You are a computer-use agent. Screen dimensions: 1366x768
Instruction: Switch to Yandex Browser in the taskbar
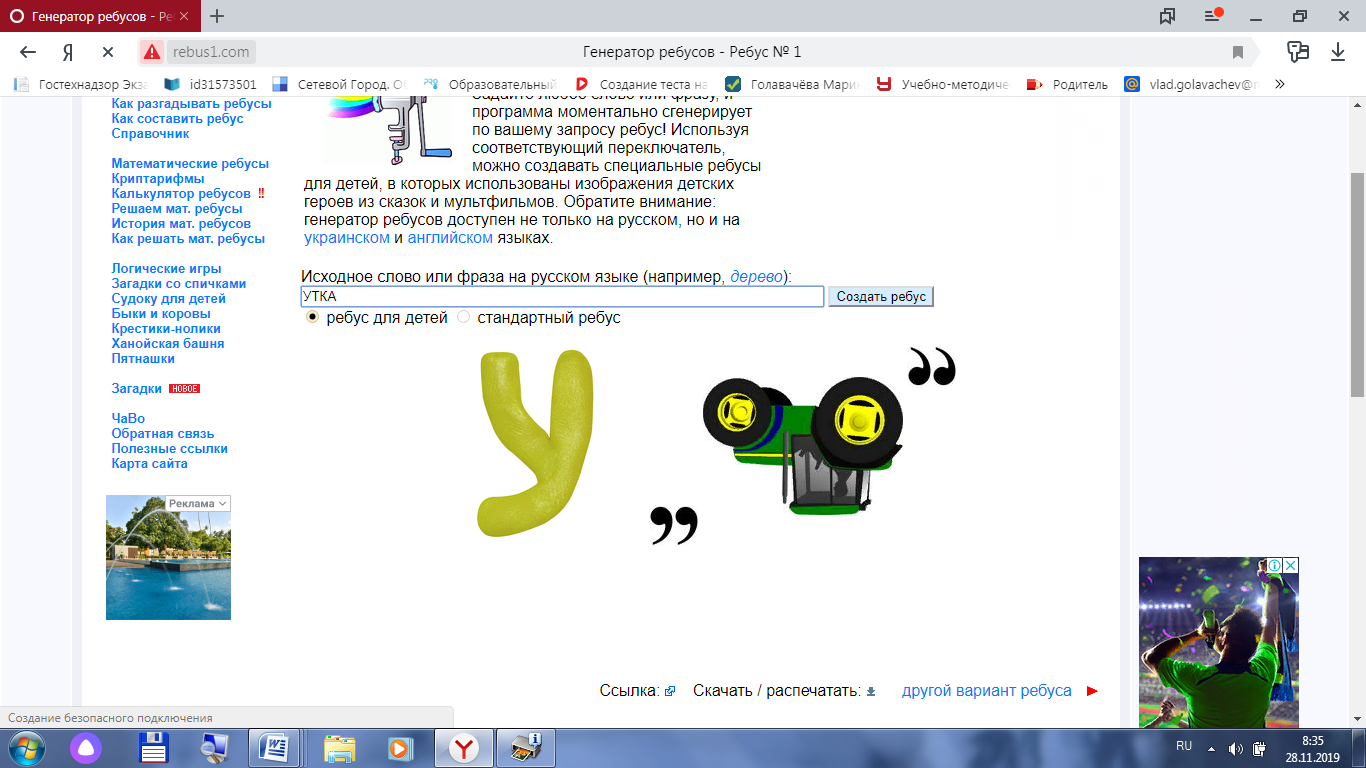coord(464,748)
